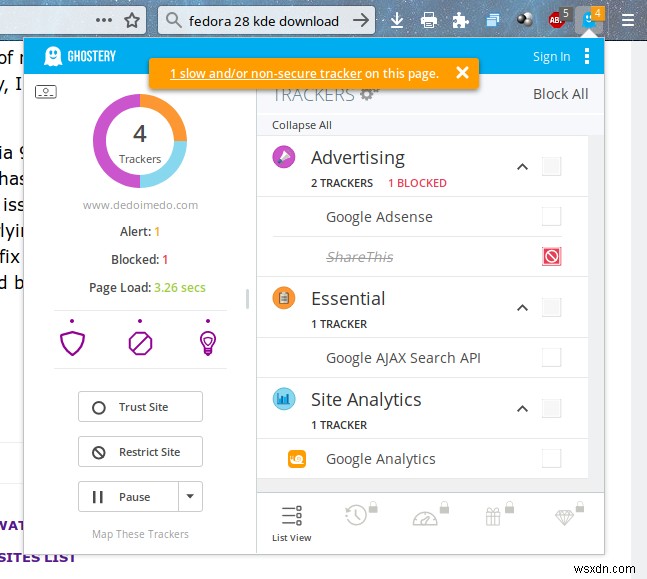Collapse the Site Analytics category chevron
The image size is (647, 579).
[x=522, y=409]
